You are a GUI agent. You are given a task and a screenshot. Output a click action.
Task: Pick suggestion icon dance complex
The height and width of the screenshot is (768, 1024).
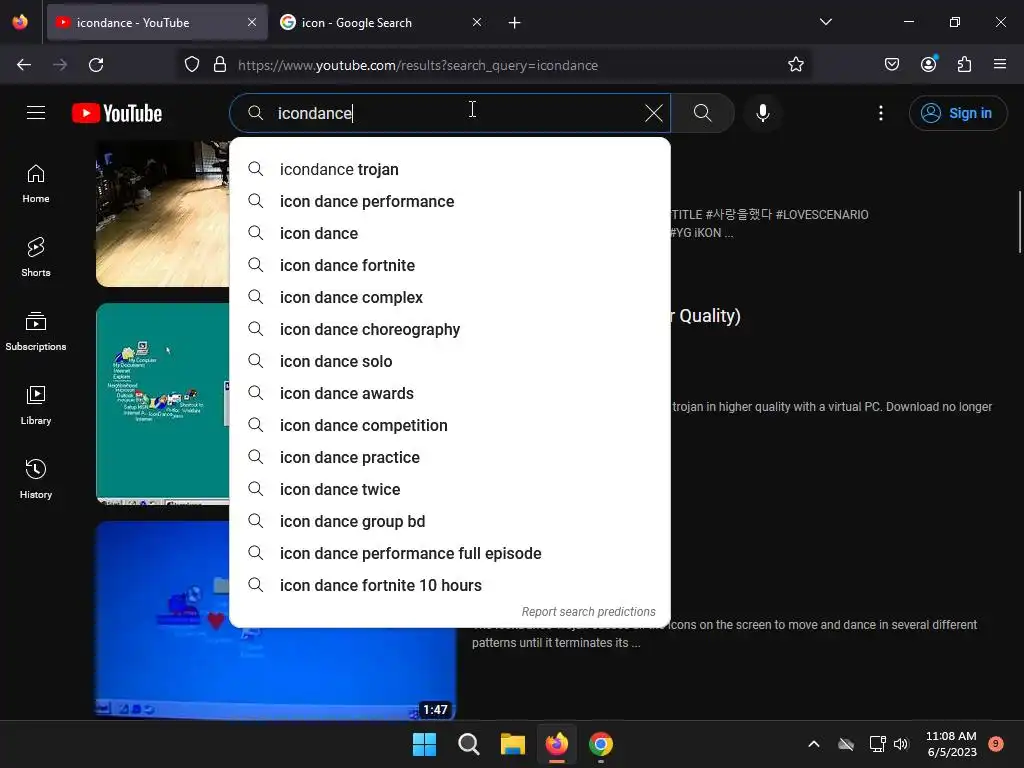click(450, 297)
